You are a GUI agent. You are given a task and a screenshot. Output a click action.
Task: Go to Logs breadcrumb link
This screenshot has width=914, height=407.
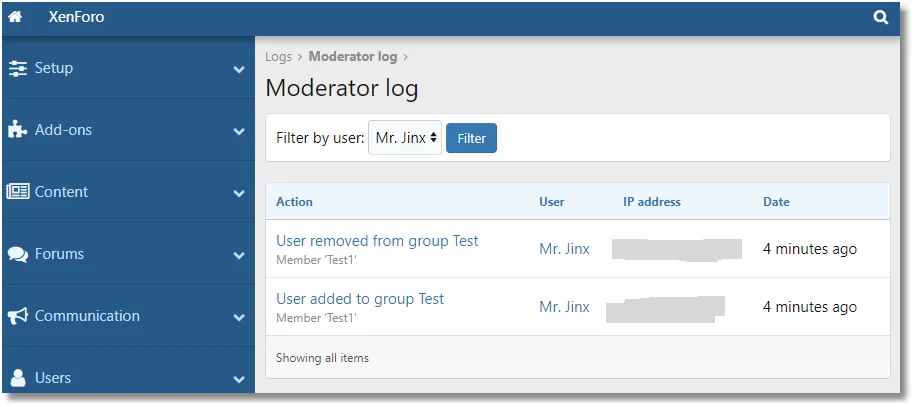pos(278,57)
